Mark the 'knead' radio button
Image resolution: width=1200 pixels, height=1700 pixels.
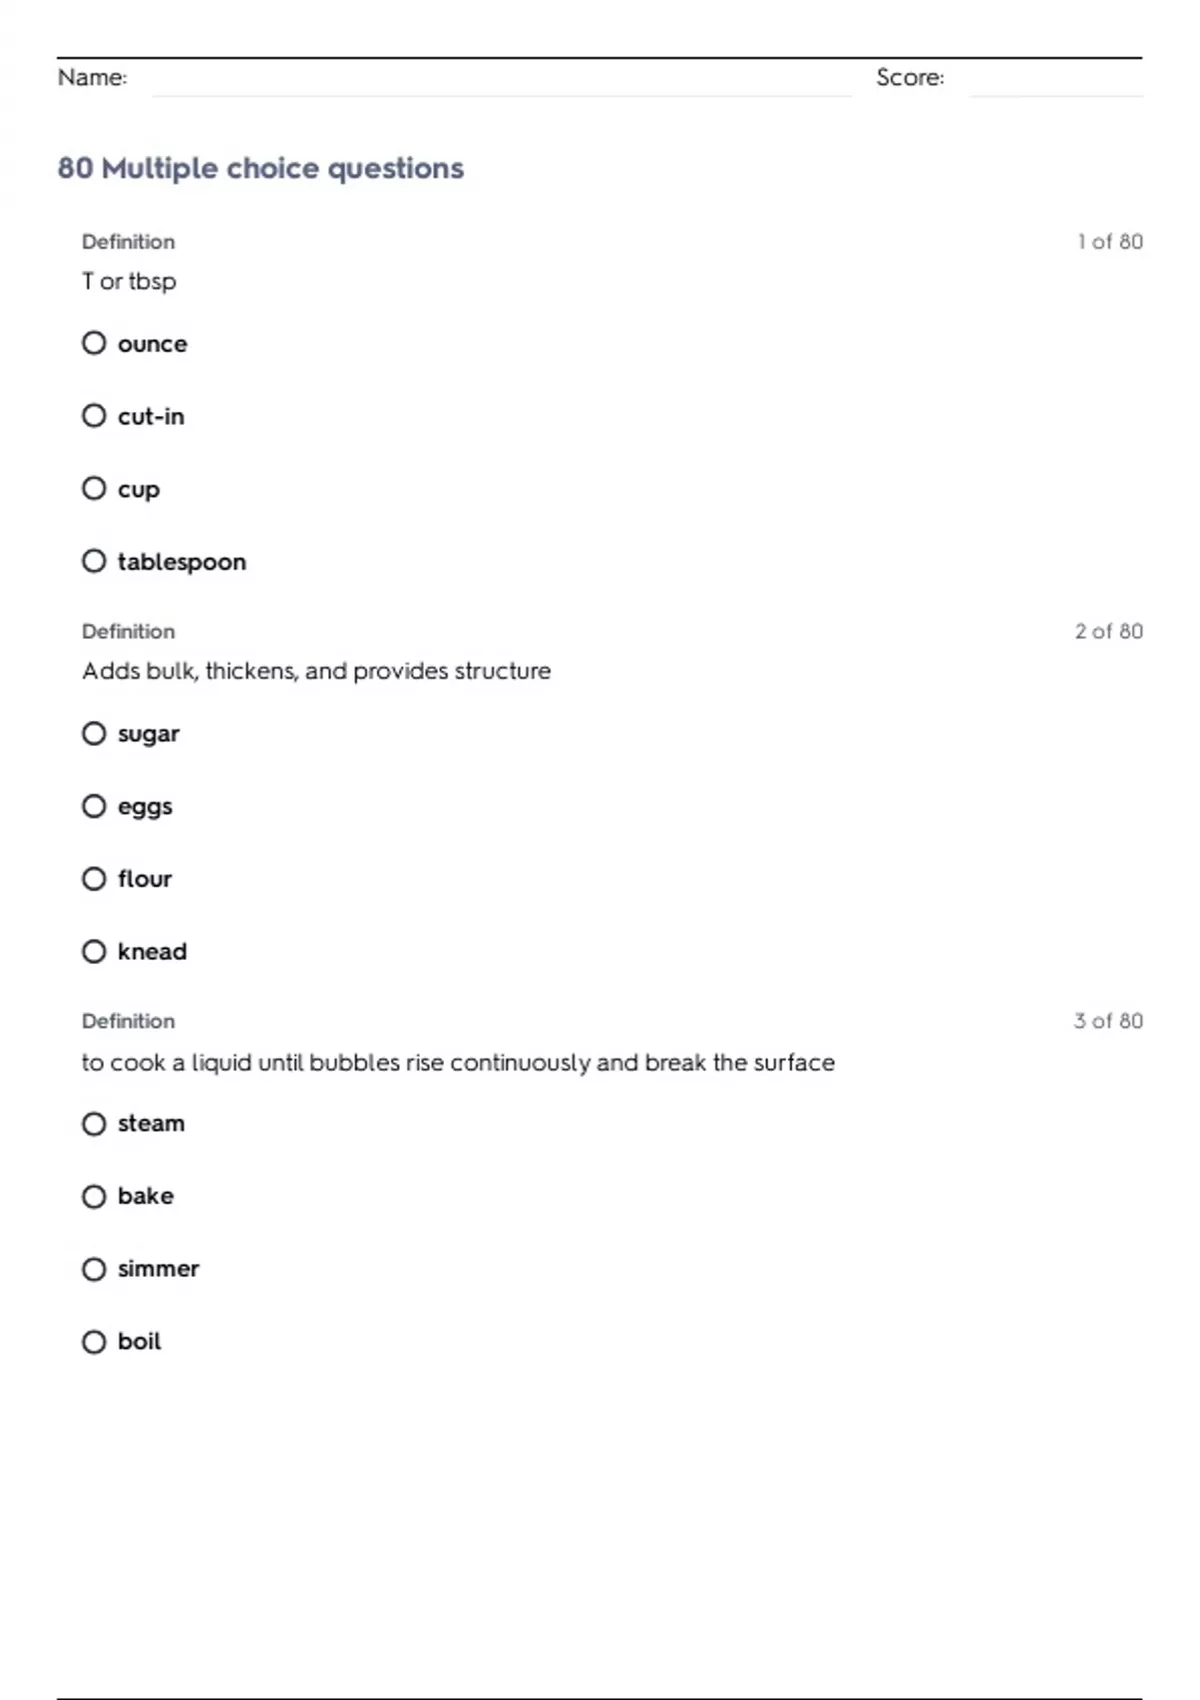click(94, 951)
